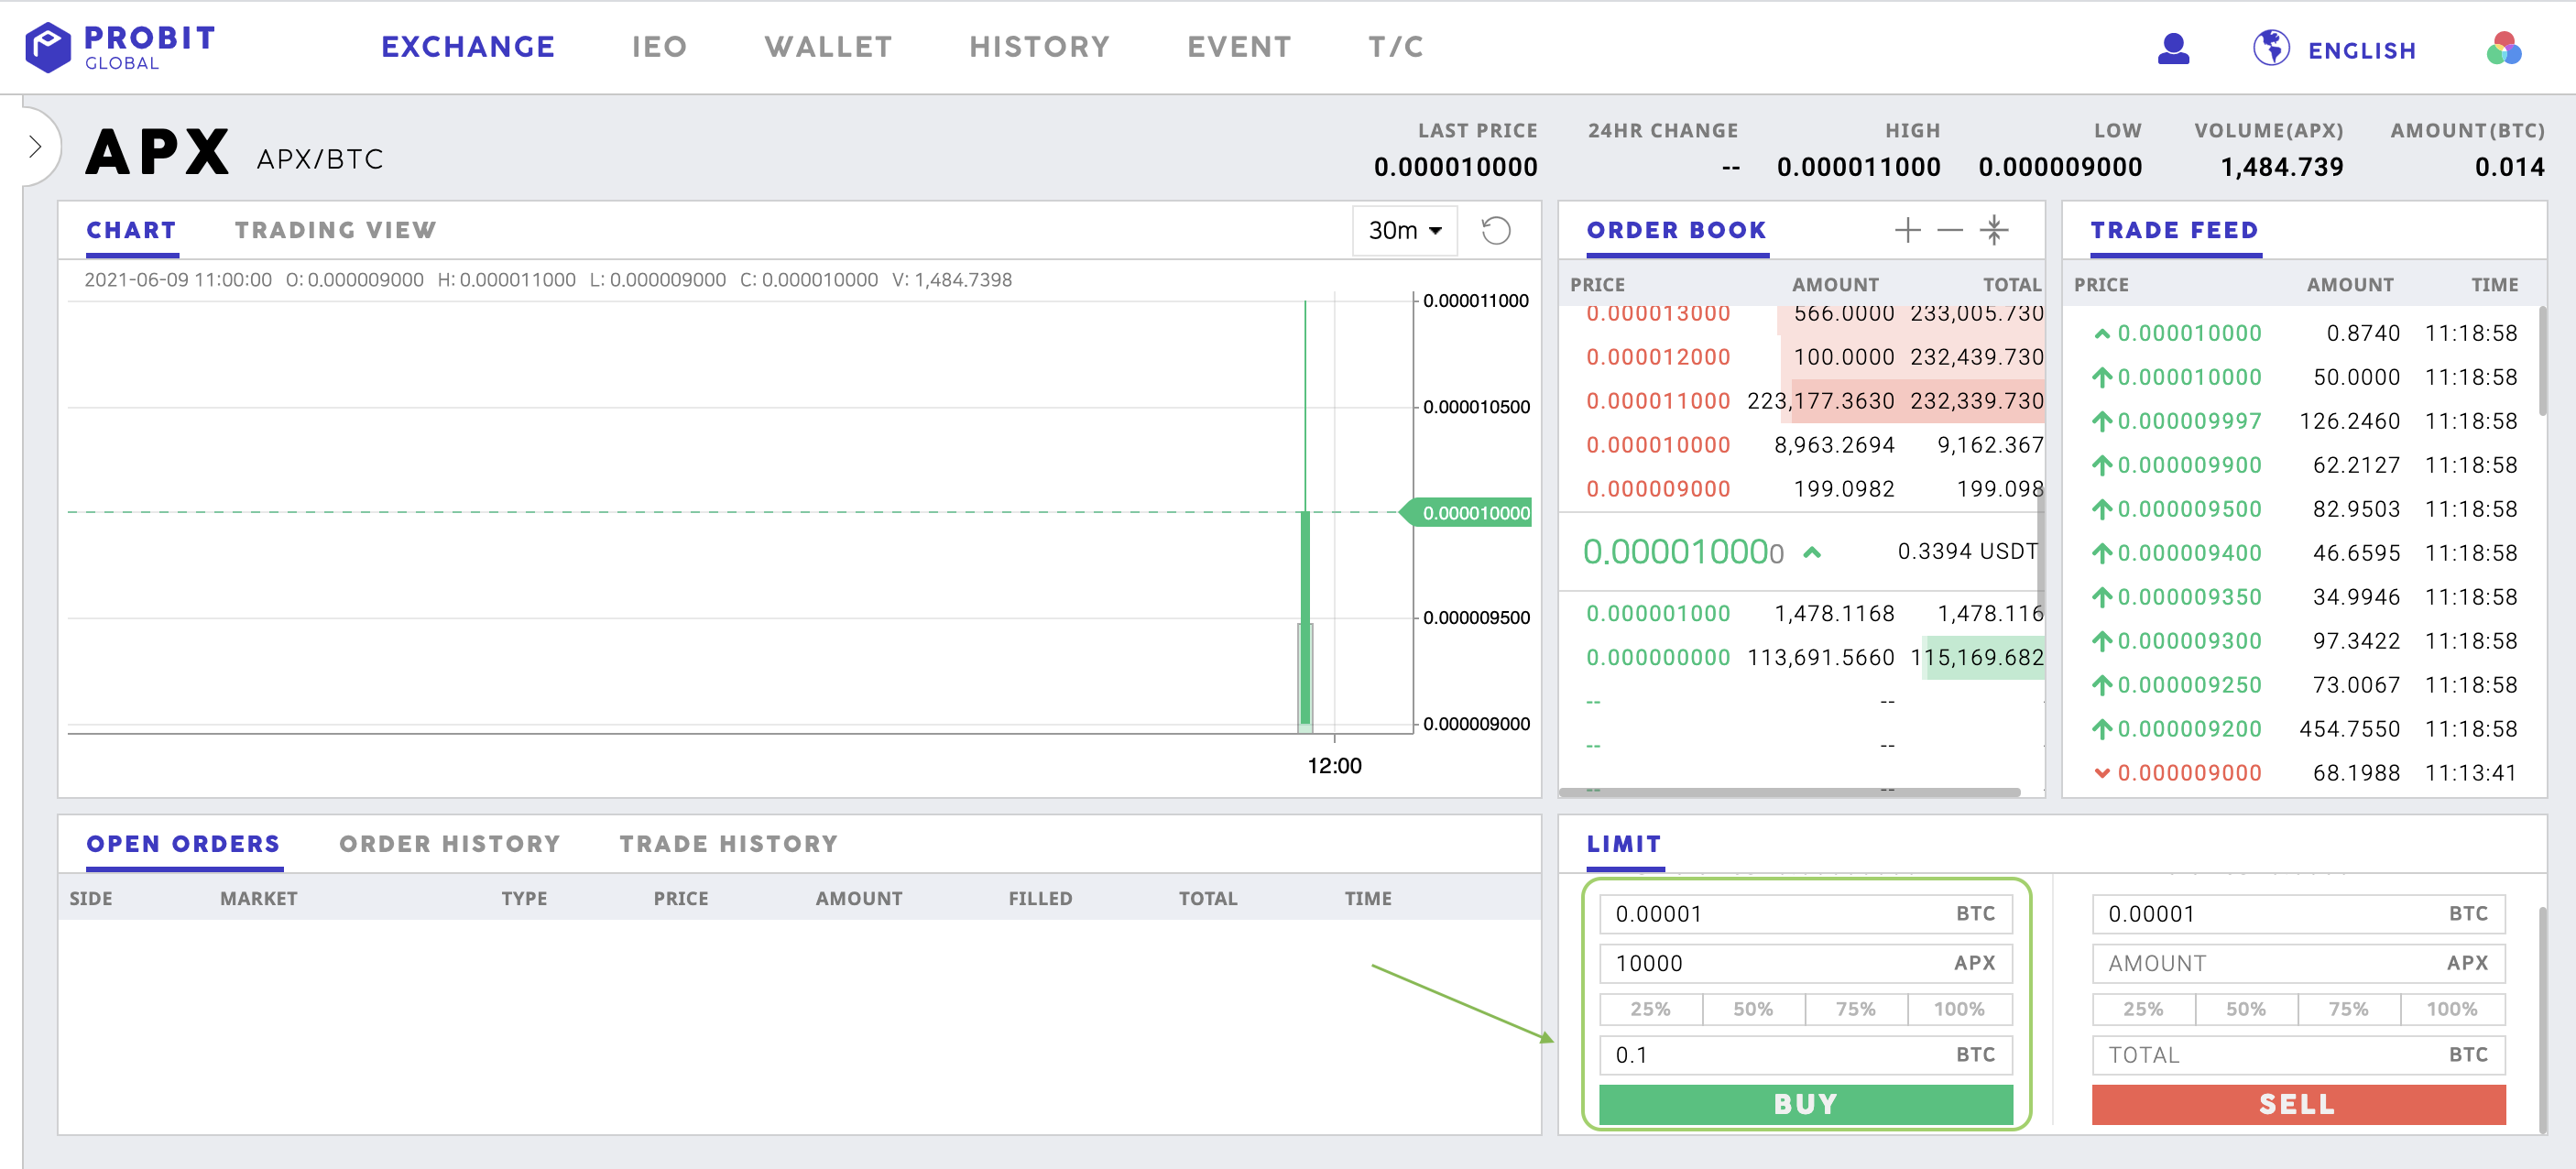Image resolution: width=2576 pixels, height=1169 pixels.
Task: Click ask price 0.000009000 in order book
Action: [1658, 489]
